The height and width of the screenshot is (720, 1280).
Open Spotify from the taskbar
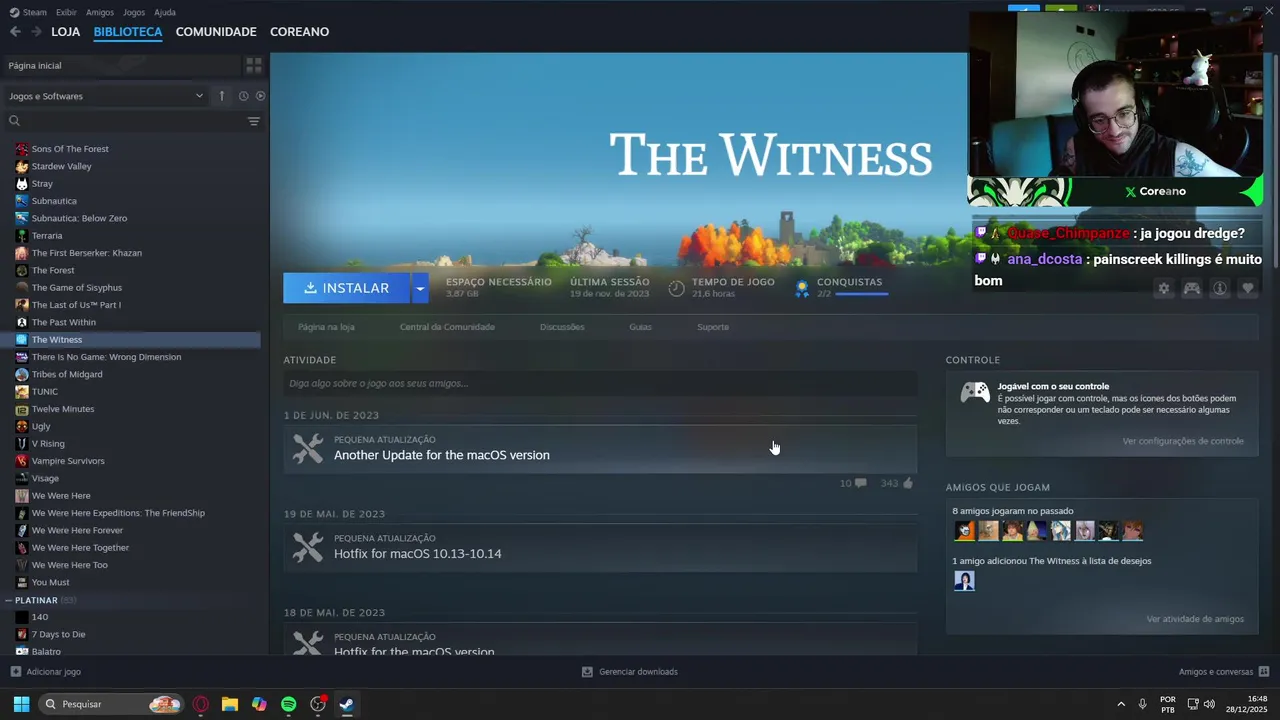coord(288,704)
